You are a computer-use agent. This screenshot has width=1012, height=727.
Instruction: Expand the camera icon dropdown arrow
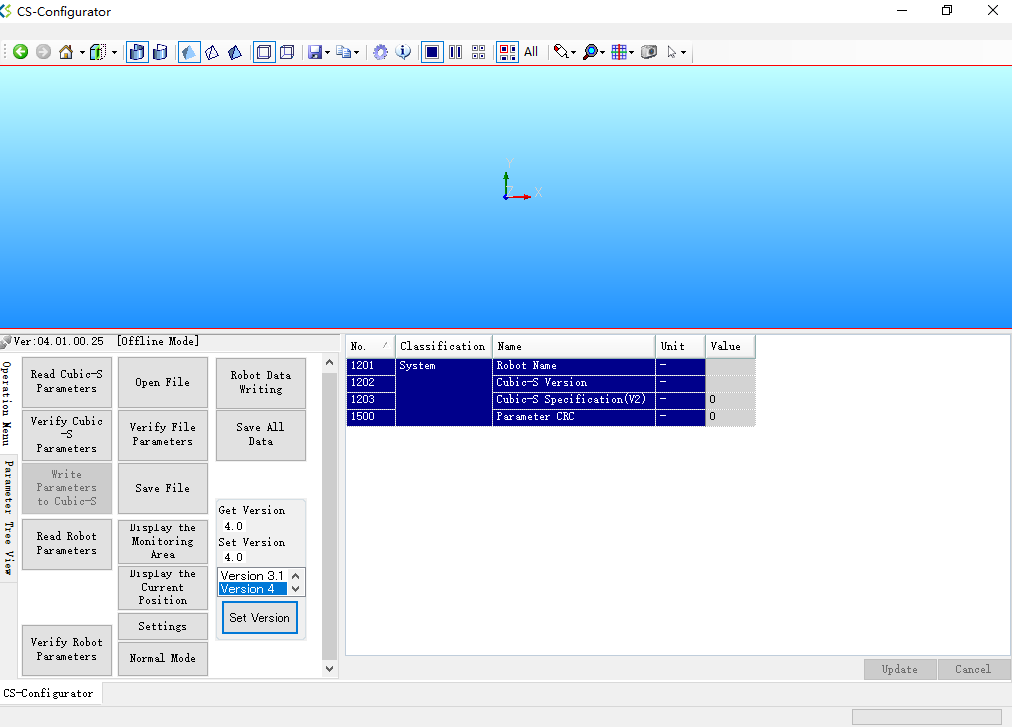click(684, 51)
